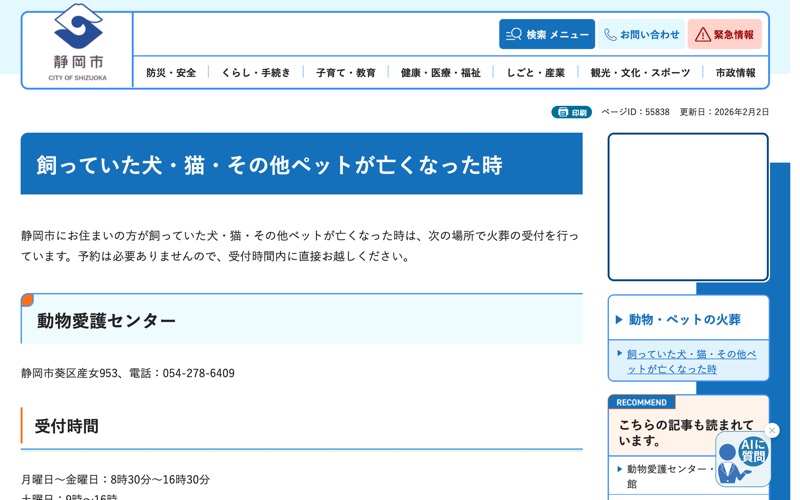Open the AIに質問 chat assistant
Screen dimensions: 800x500
[742, 459]
